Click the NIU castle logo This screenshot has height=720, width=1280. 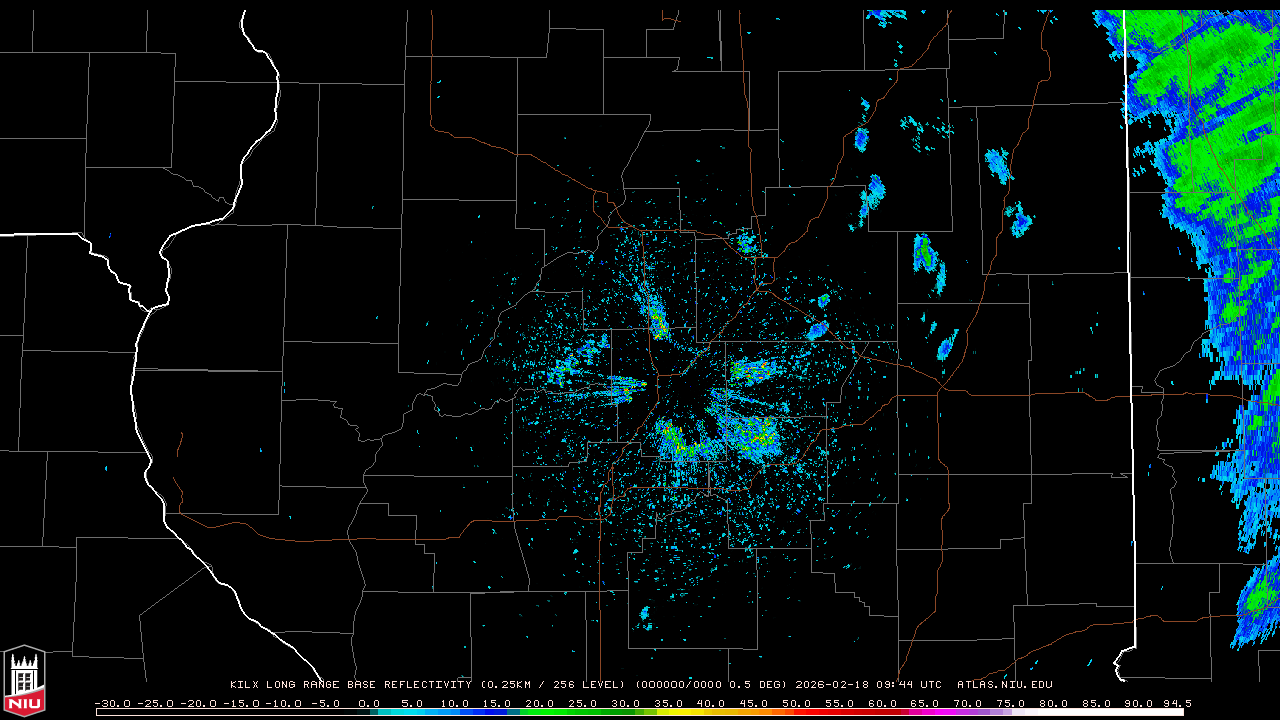[x=24, y=681]
